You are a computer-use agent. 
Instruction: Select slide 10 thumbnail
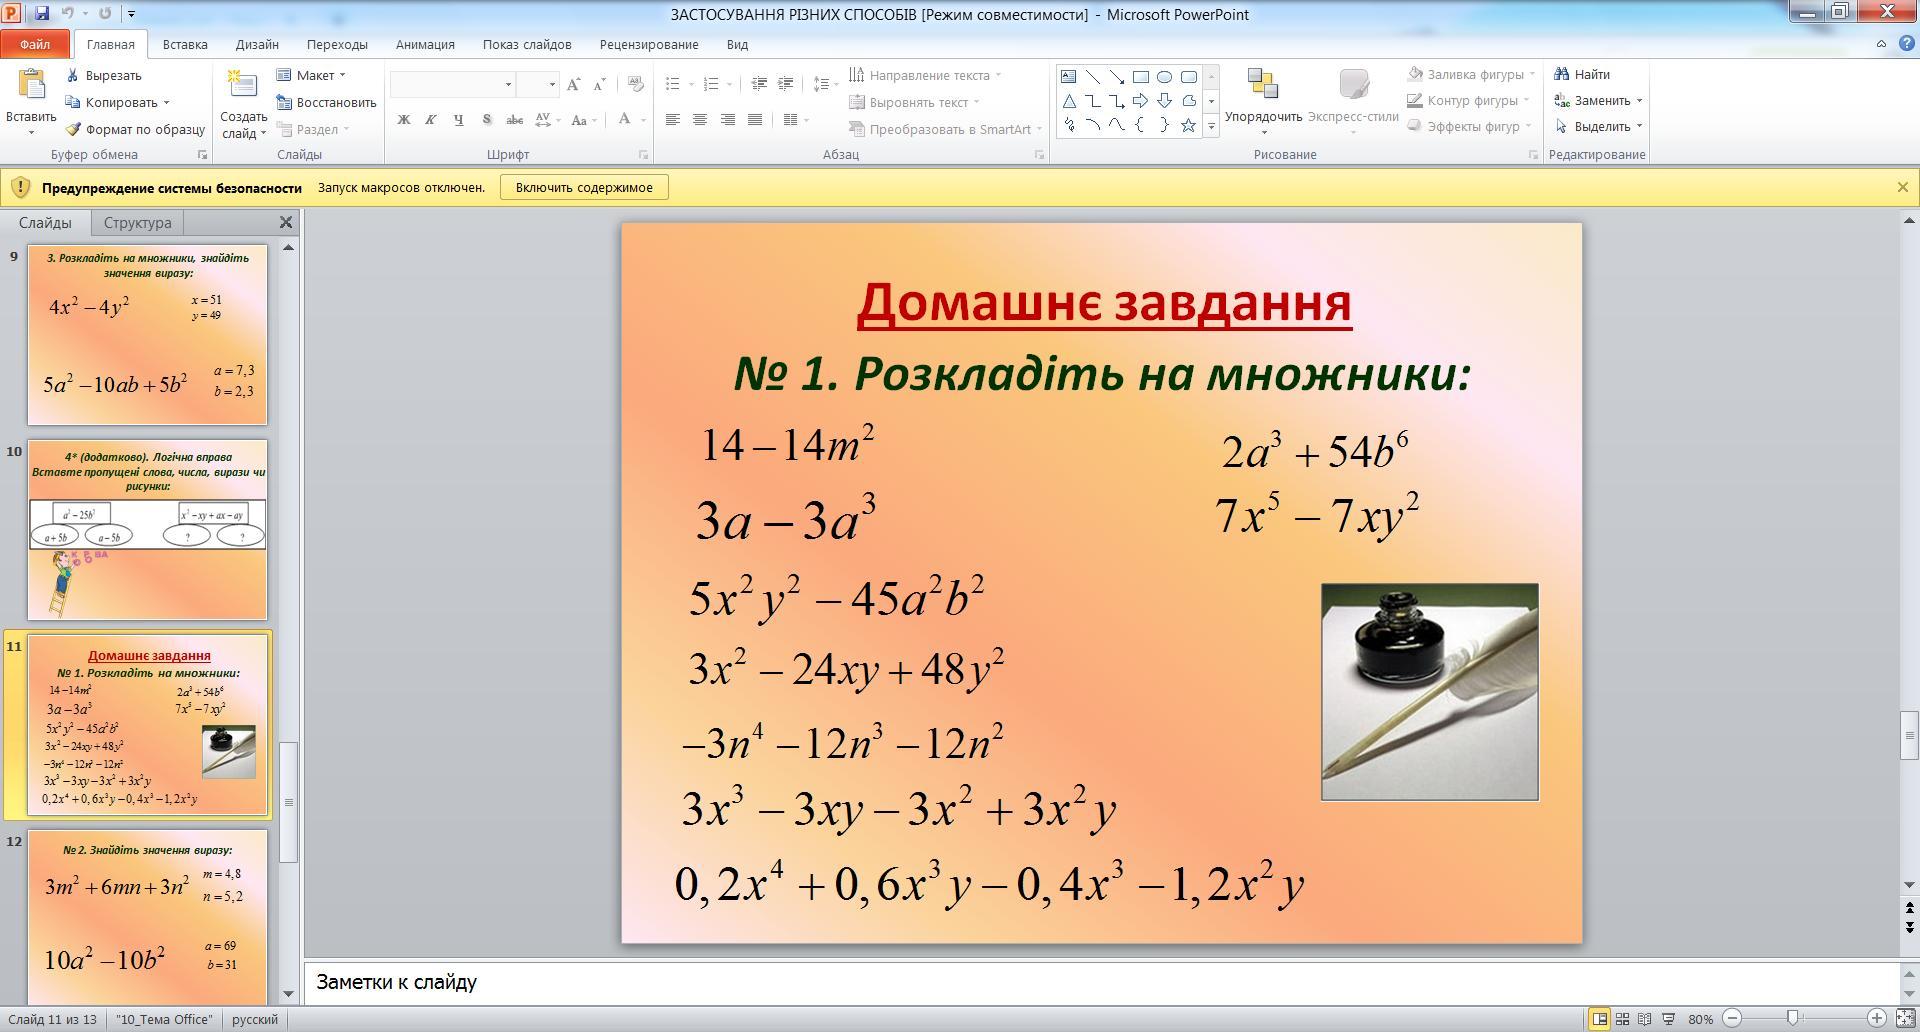pyautogui.click(x=148, y=530)
